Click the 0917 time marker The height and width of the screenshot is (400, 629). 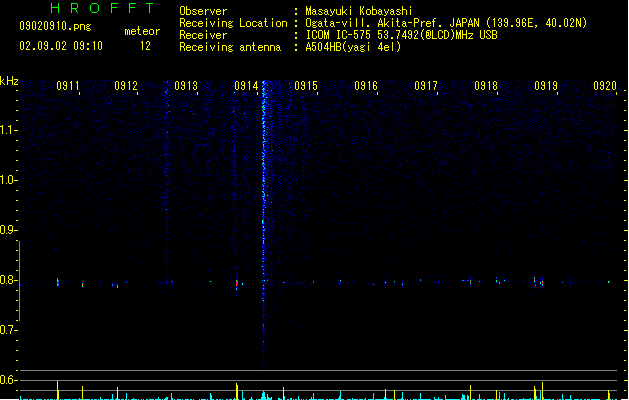(426, 86)
